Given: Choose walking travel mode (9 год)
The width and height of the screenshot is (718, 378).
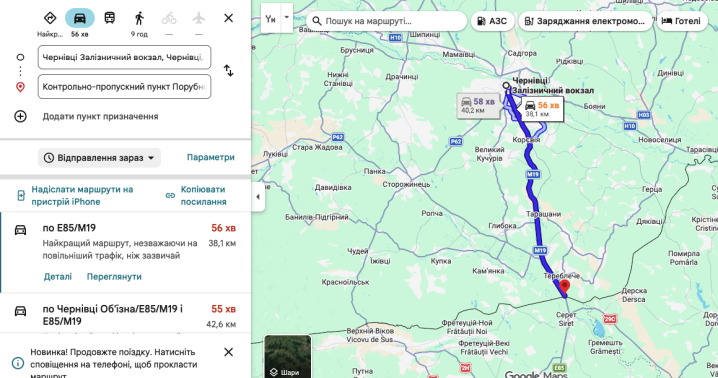Looking at the screenshot, I should 139,18.
